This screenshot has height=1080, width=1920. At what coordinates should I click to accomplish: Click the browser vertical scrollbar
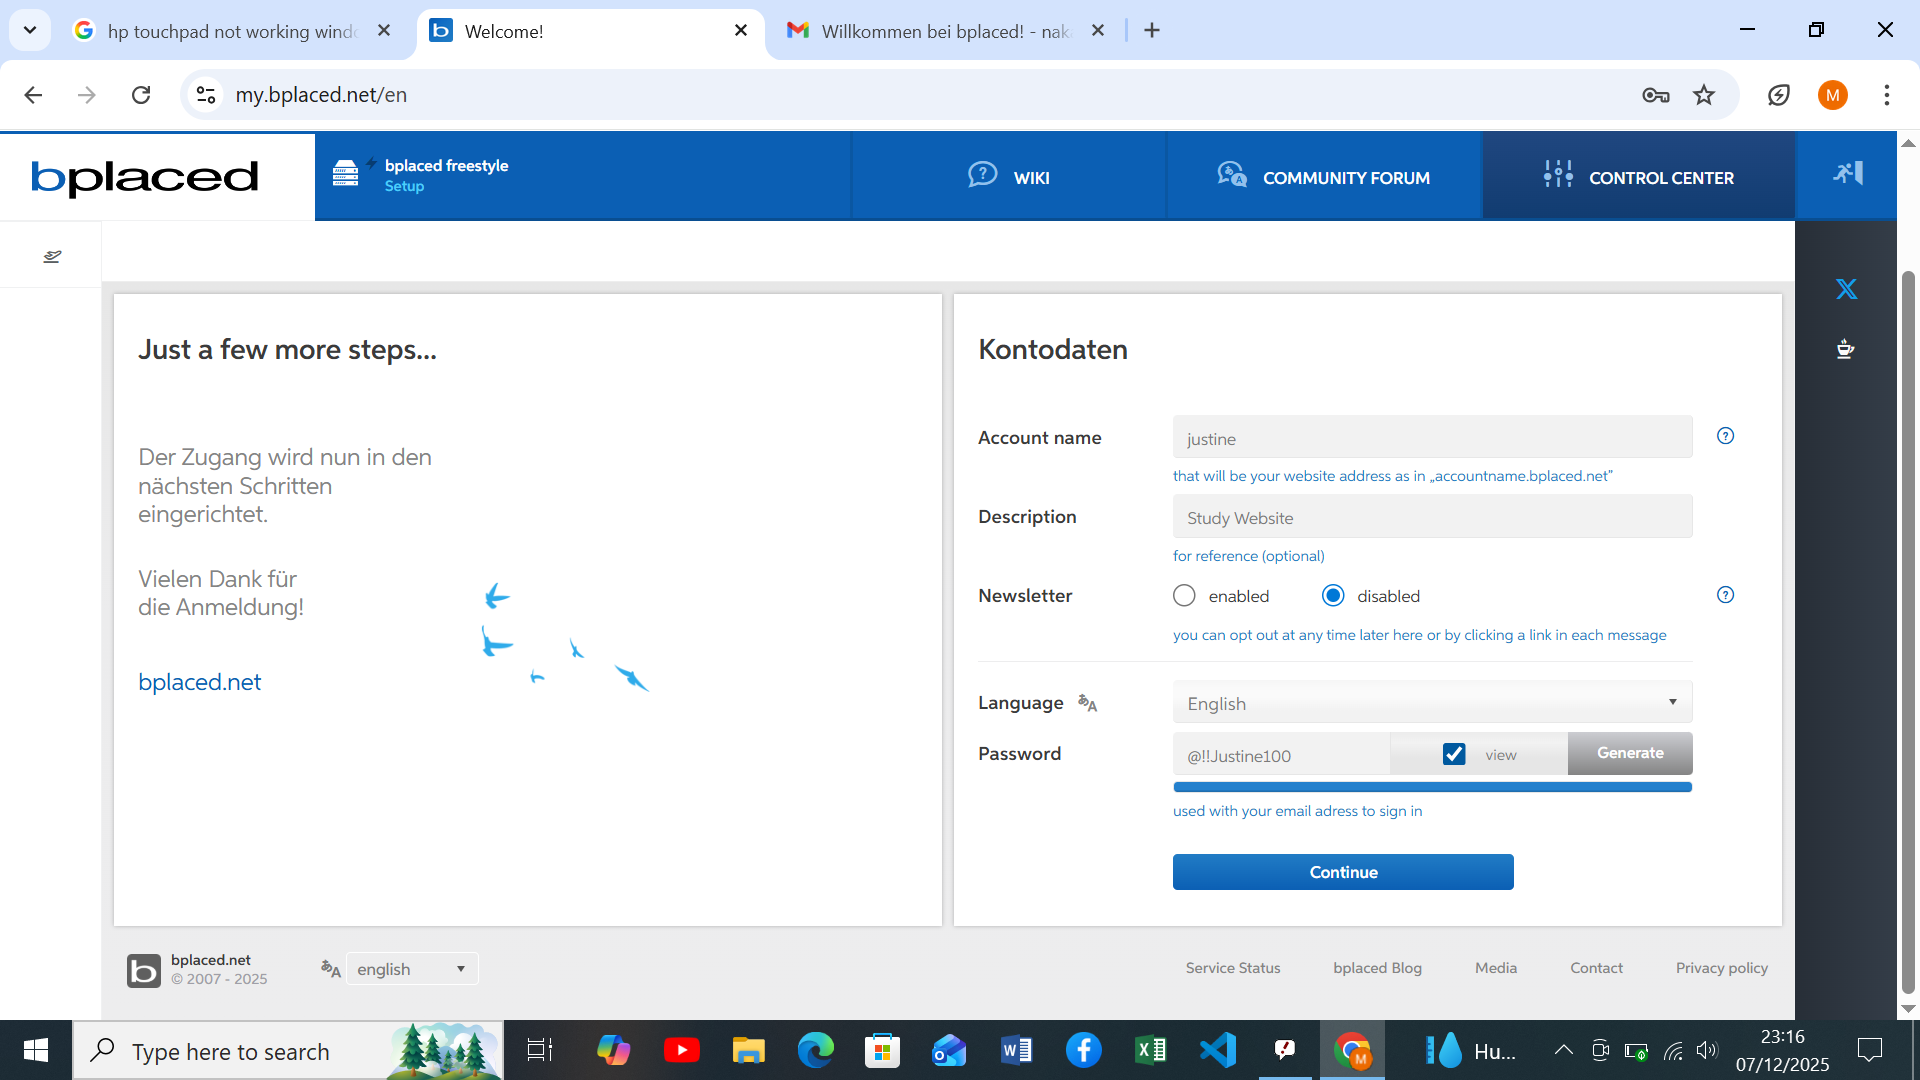[x=1908, y=600]
